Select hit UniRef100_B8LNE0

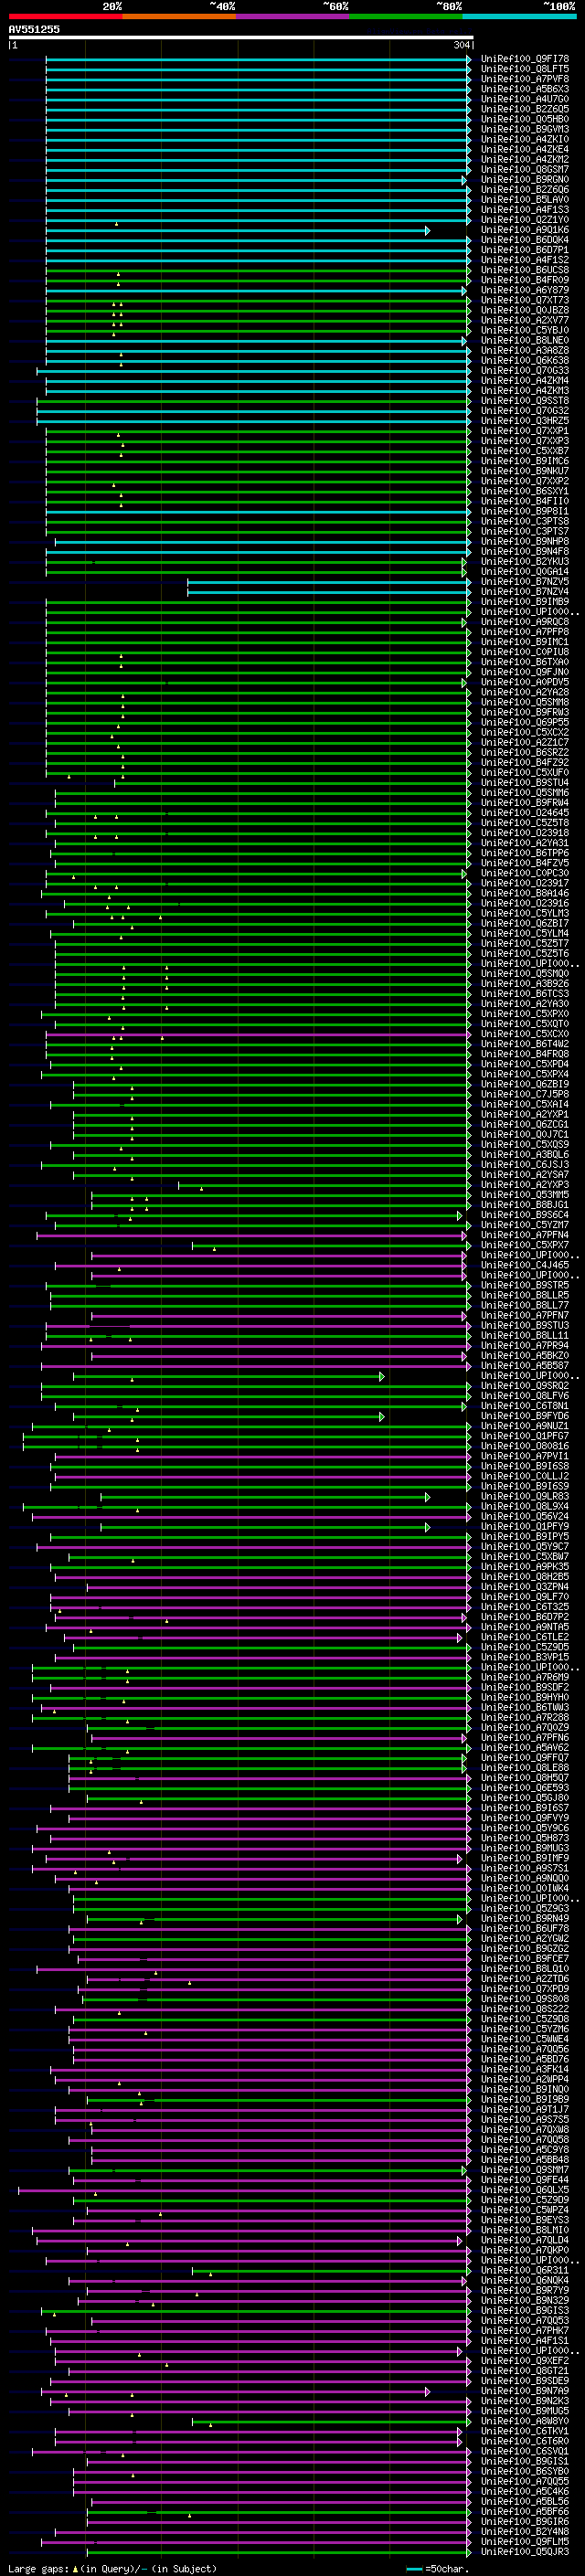(x=525, y=340)
